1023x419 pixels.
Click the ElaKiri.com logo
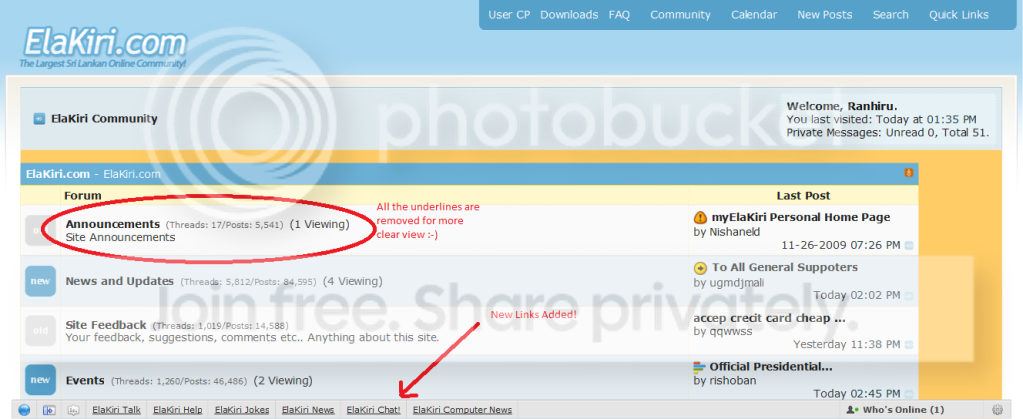104,47
